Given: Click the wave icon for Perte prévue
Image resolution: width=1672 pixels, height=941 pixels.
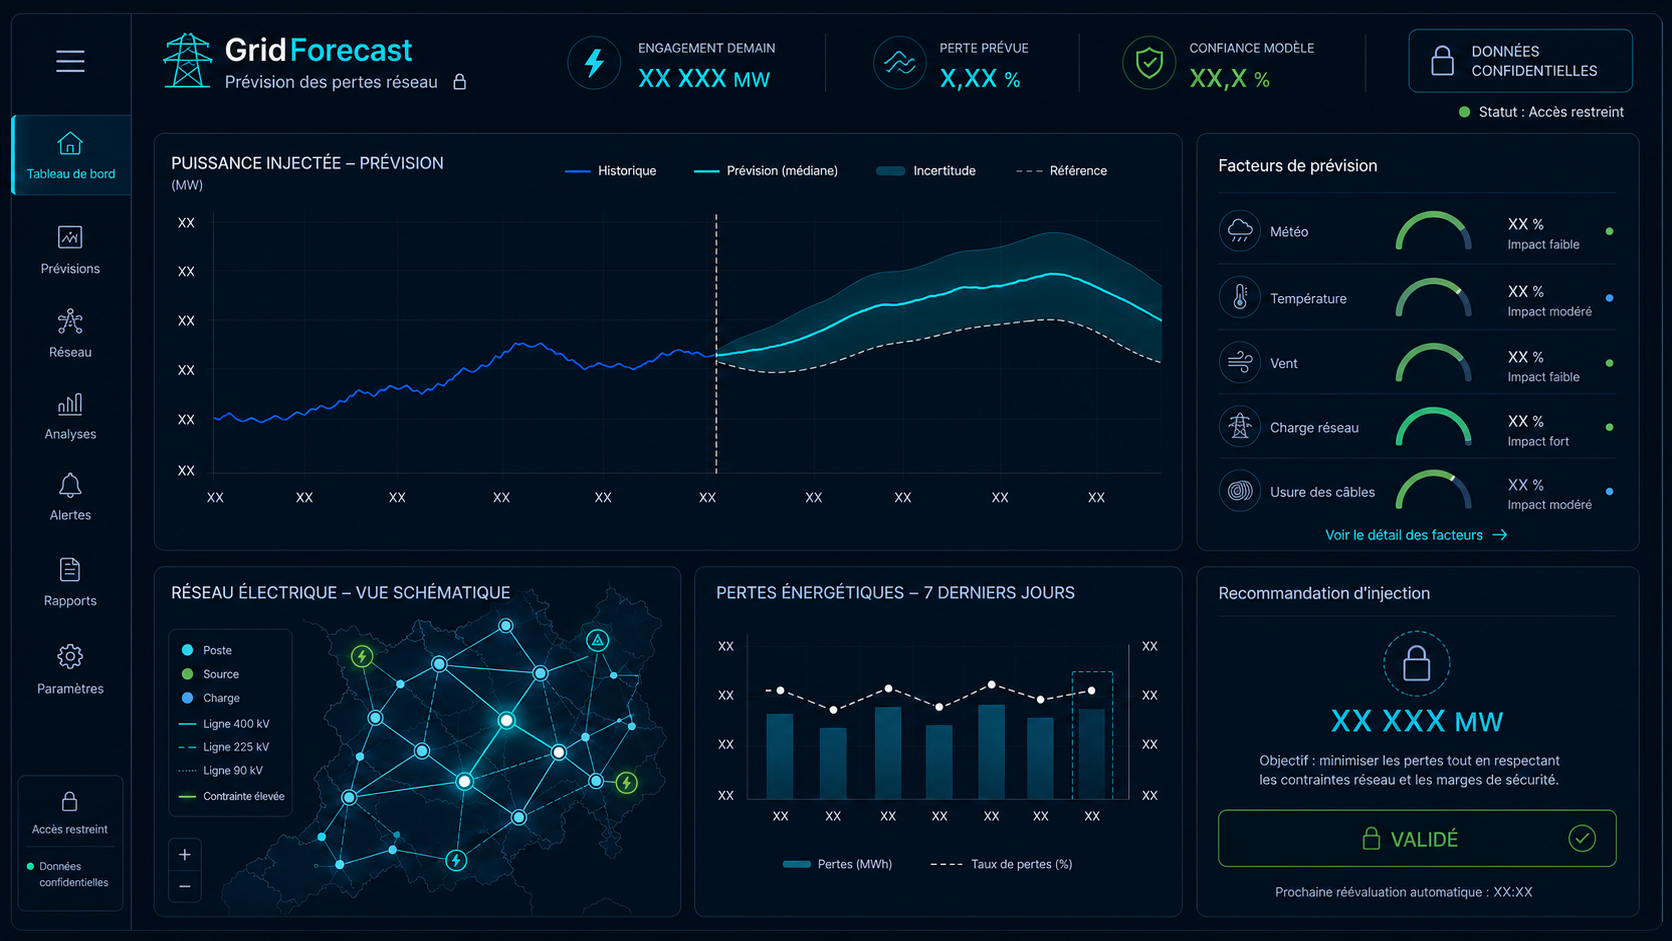Looking at the screenshot, I should click(899, 63).
